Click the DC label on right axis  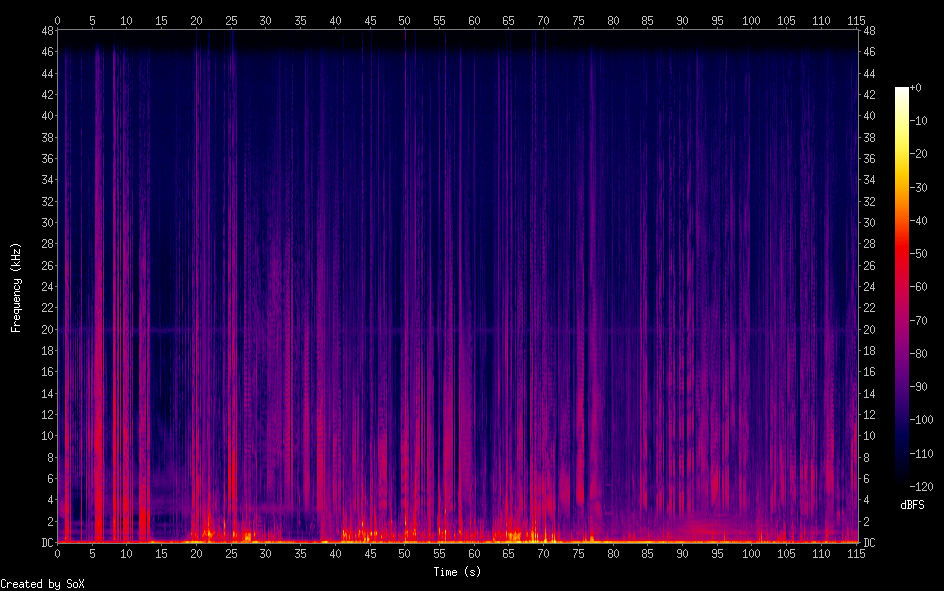(870, 543)
